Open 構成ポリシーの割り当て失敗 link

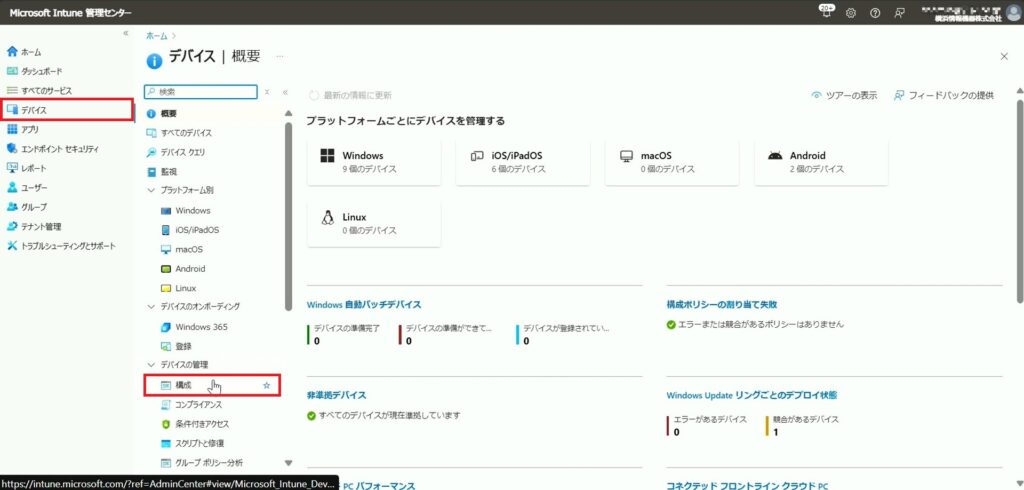pos(722,304)
